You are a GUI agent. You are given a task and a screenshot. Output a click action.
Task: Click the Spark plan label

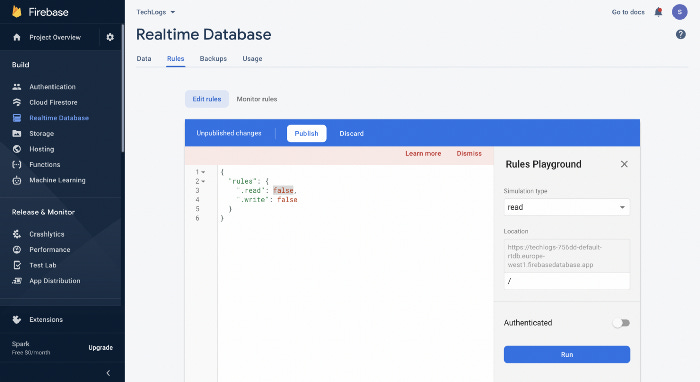(21, 344)
